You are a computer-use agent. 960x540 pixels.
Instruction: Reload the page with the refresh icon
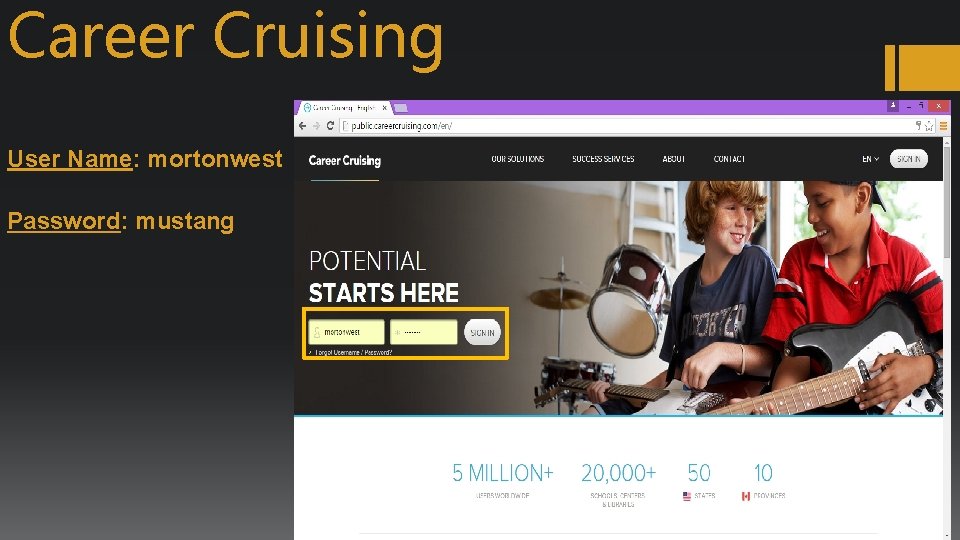click(330, 126)
